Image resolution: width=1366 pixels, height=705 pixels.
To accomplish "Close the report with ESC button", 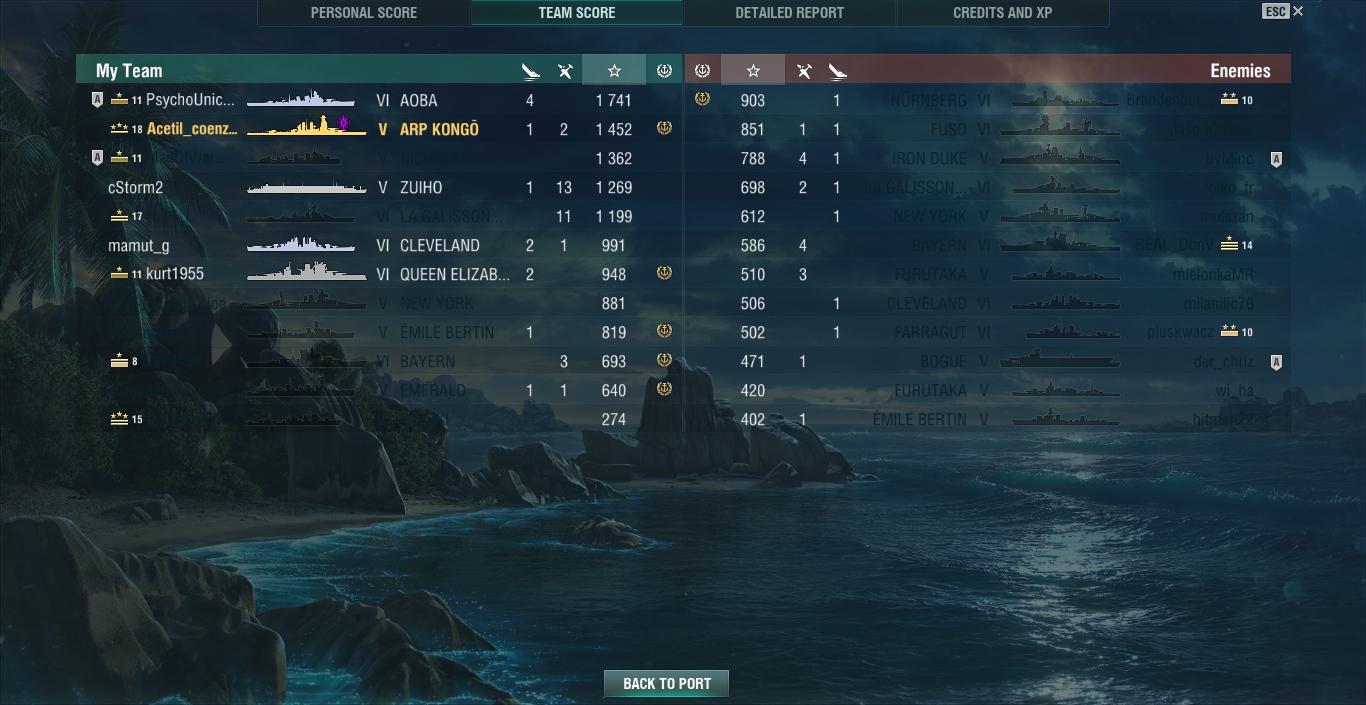I will pos(1283,12).
